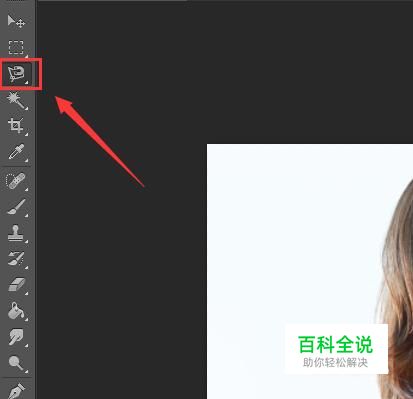The height and width of the screenshot is (399, 413).
Task: Select the Smudge tool
Action: [16, 337]
